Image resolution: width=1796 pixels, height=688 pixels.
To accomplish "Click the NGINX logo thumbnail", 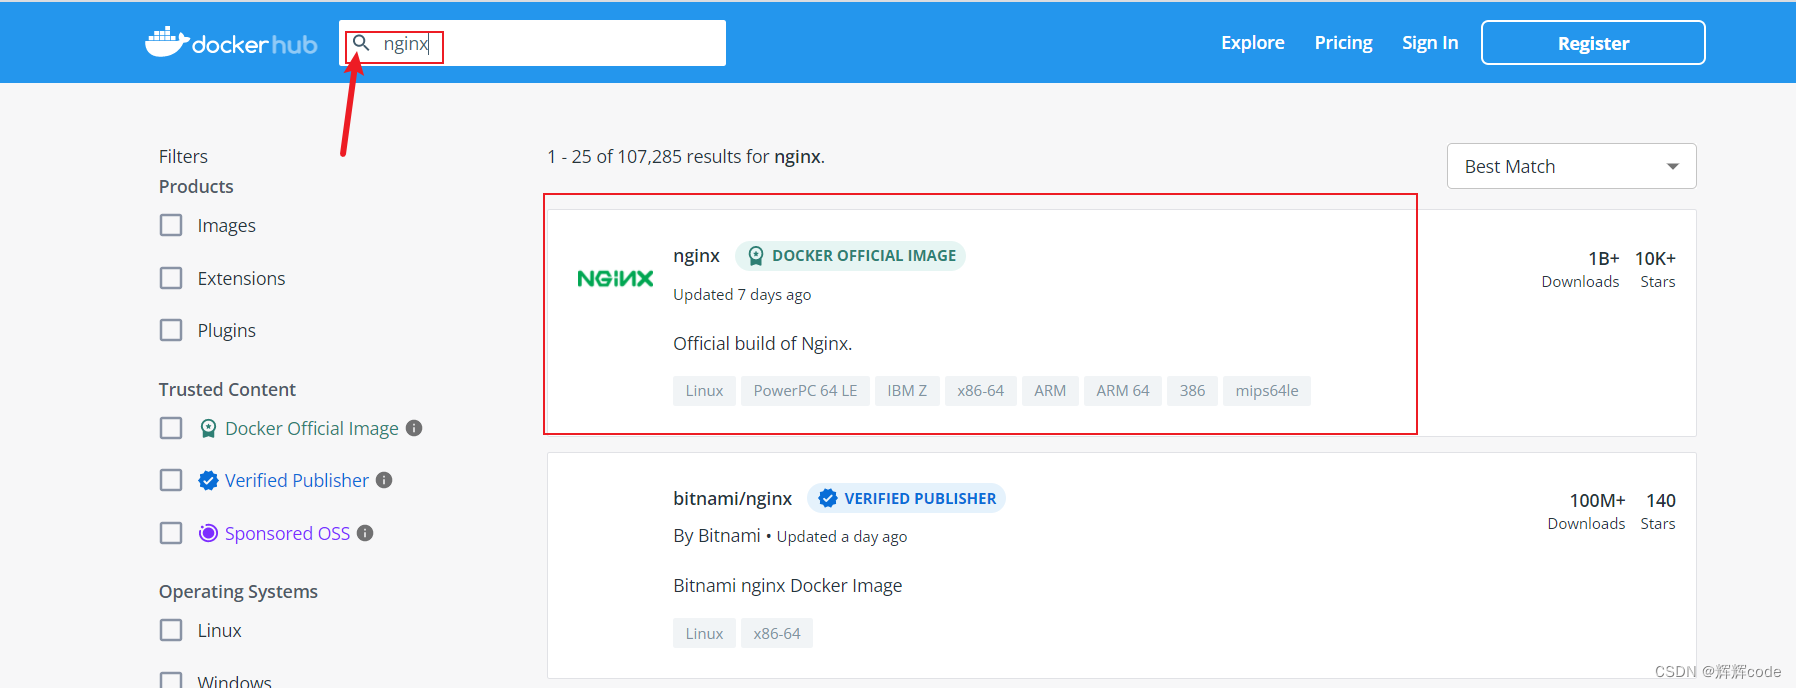I will (x=615, y=279).
